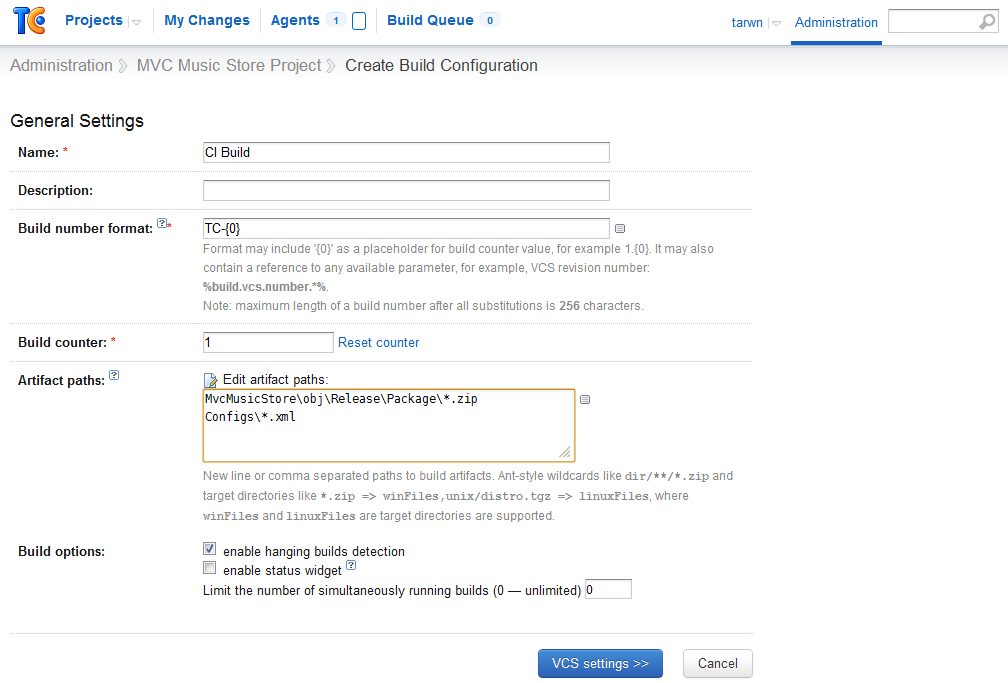Screen dimensions: 1008x683
Task: Click the TeamCity logo icon
Action: click(30, 21)
